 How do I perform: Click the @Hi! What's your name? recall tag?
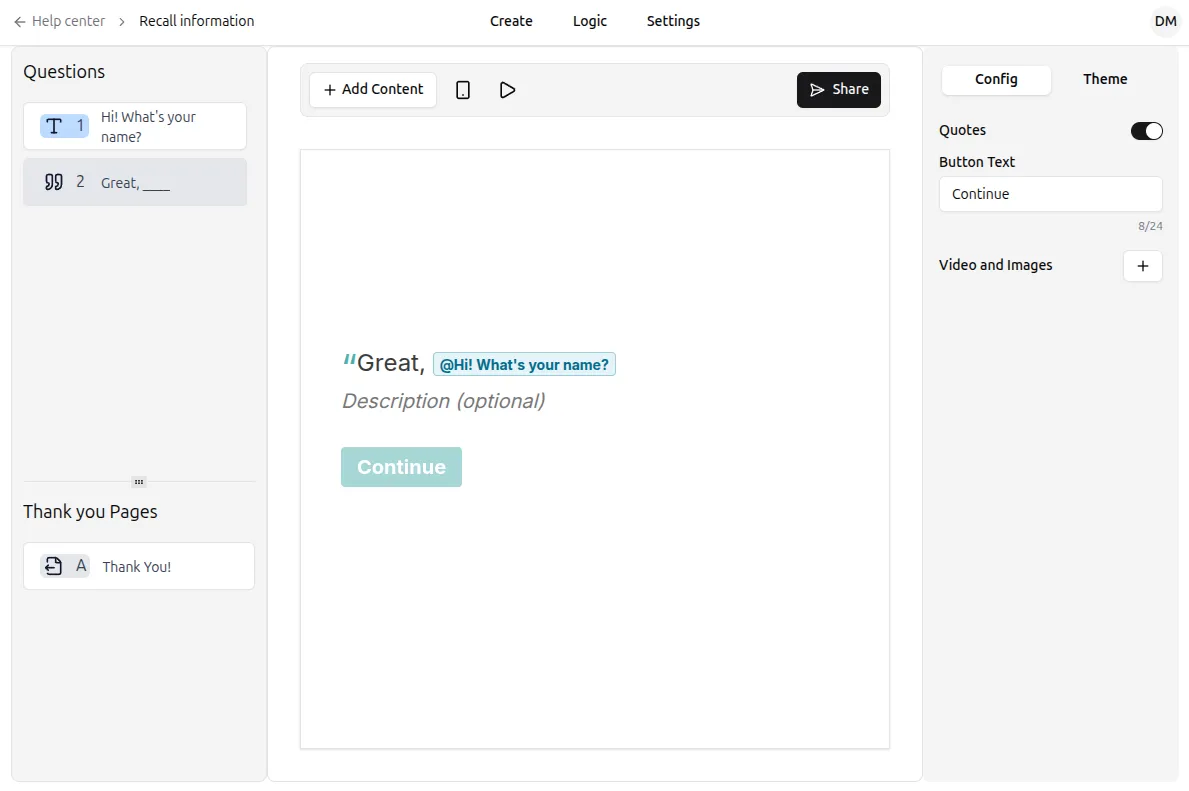pos(524,365)
